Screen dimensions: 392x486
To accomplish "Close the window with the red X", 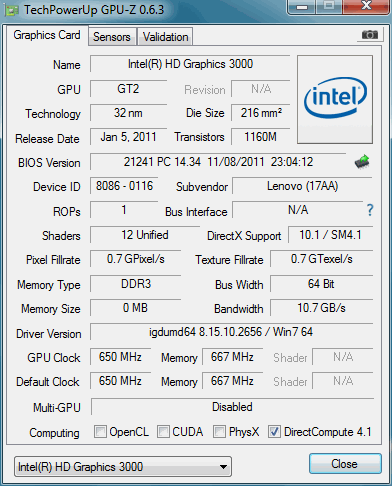I will tap(366, 6).
